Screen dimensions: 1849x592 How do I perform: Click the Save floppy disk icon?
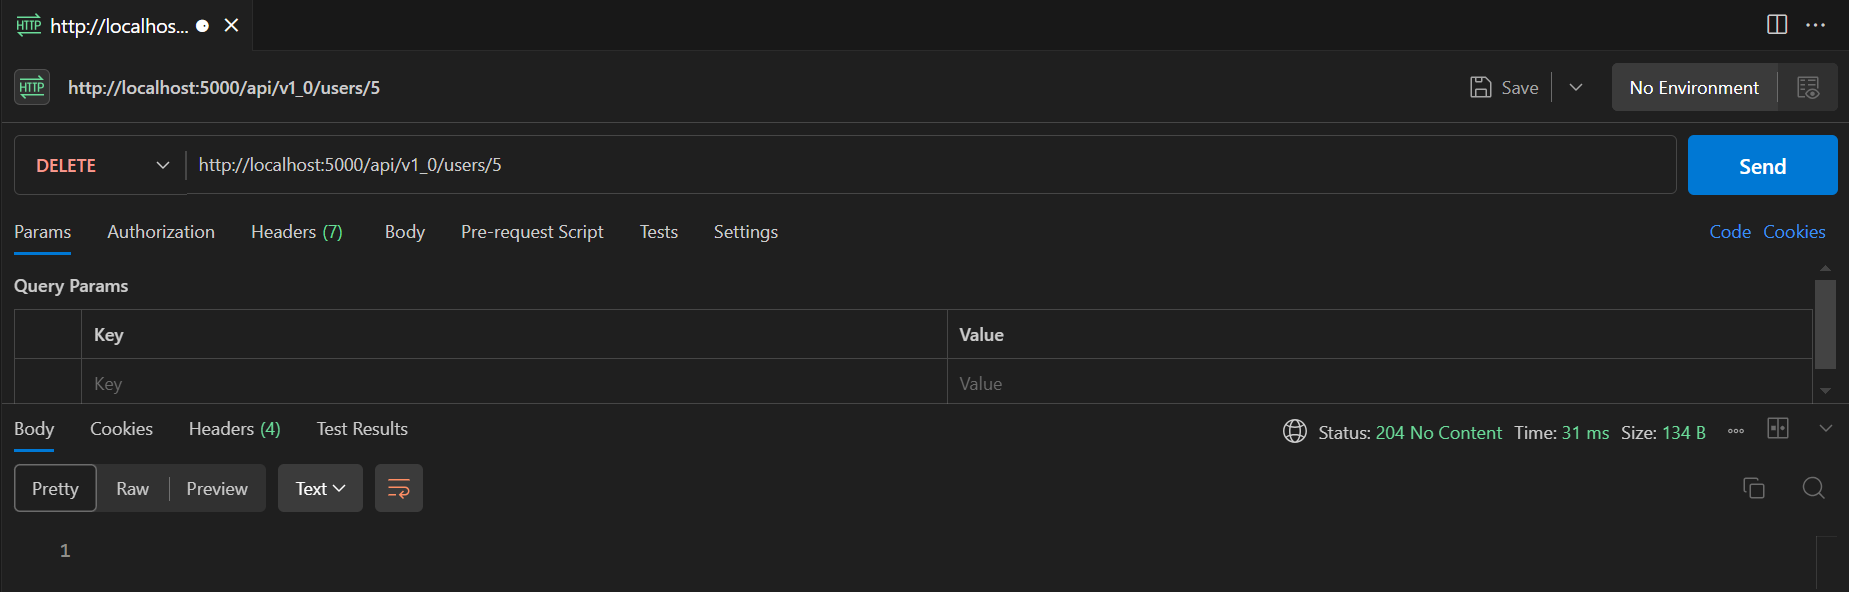1481,87
